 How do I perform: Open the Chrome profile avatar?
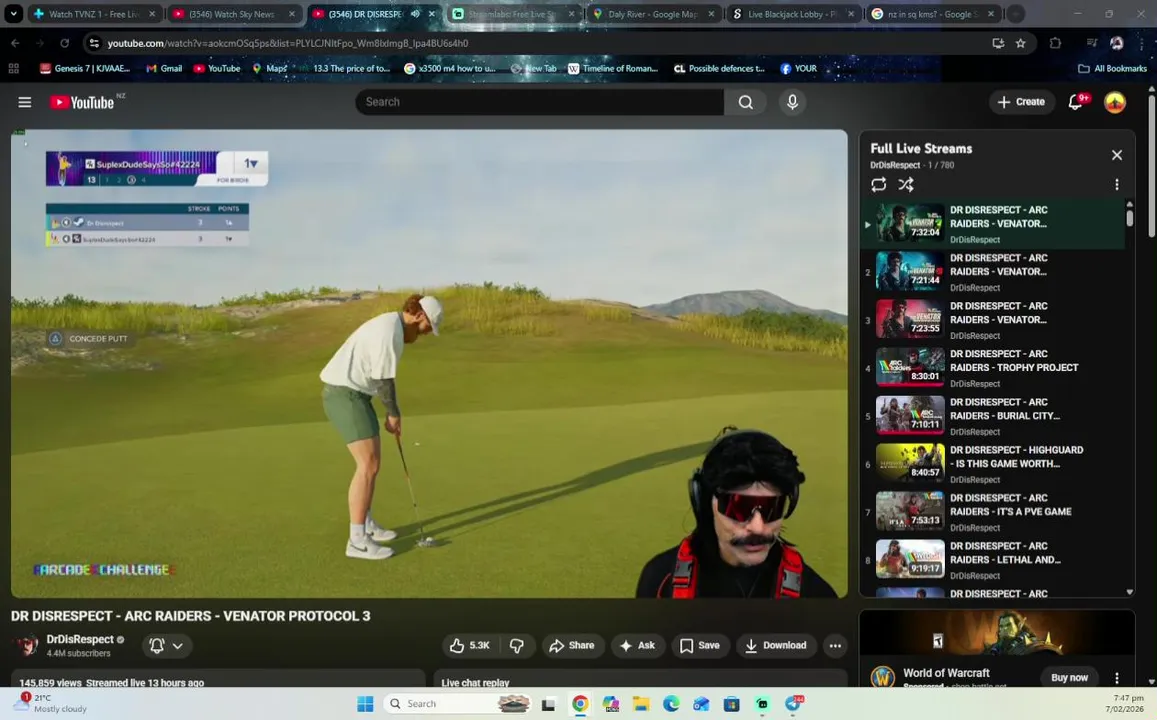1116,43
